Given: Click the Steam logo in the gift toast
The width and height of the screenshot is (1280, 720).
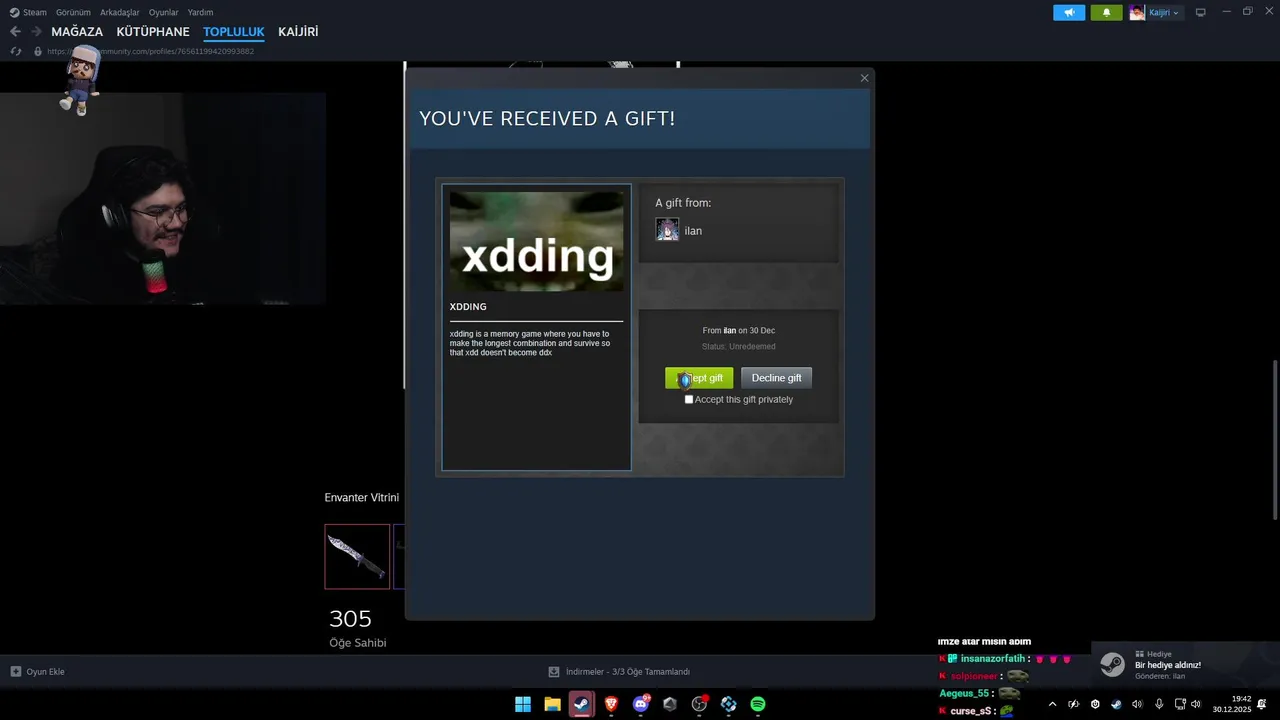Looking at the screenshot, I should (1112, 664).
